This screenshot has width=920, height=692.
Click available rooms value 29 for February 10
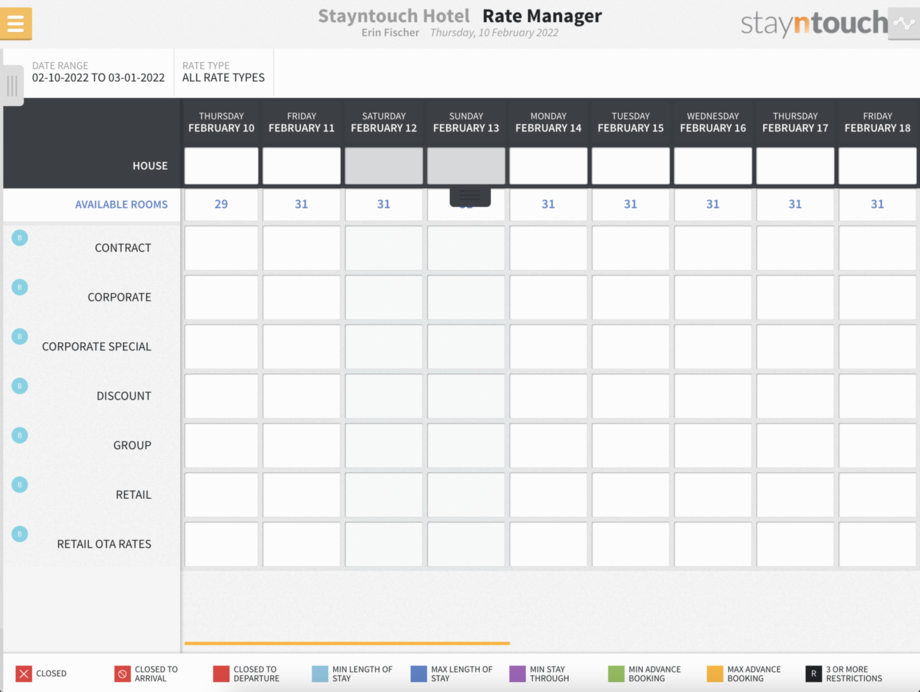221,204
